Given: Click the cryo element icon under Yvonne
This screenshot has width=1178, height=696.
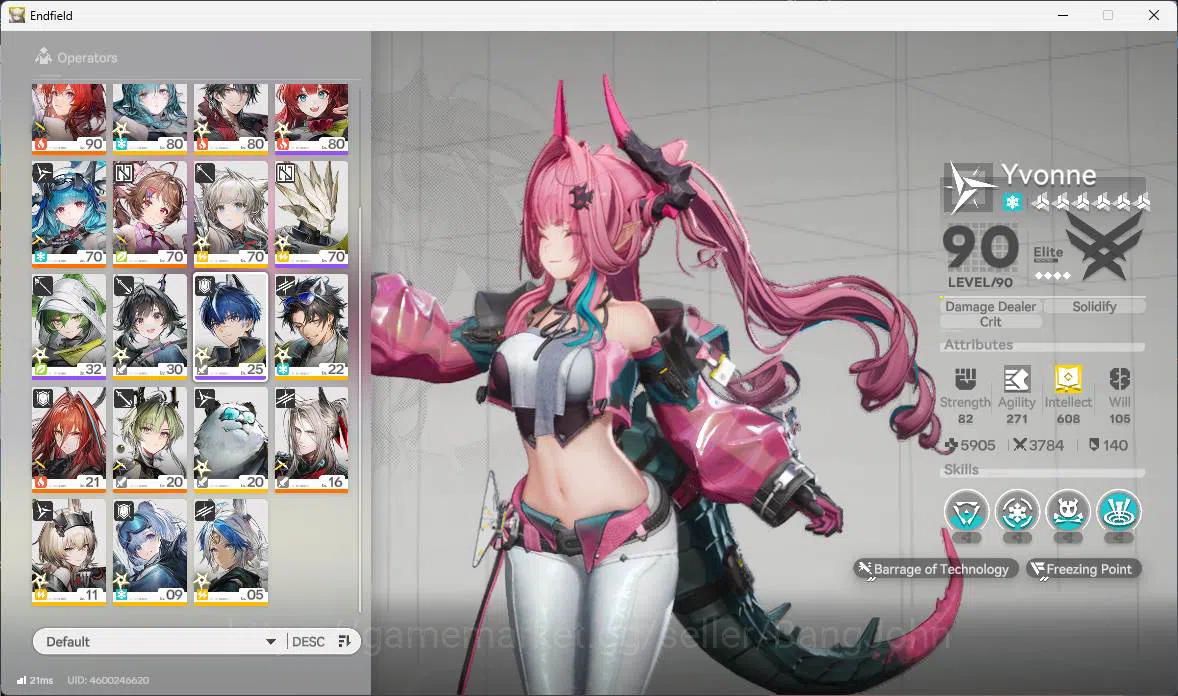Looking at the screenshot, I should click(1012, 202).
